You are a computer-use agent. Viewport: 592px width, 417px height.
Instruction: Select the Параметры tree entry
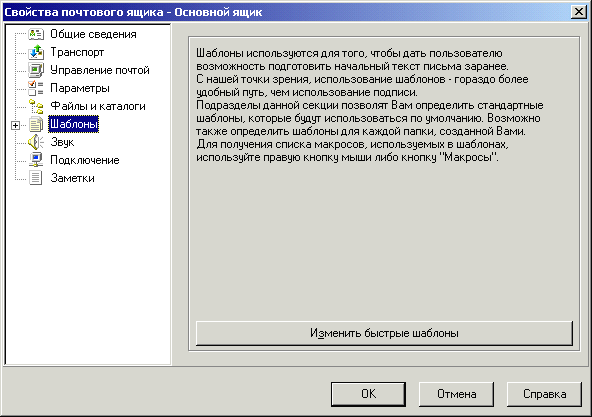[x=80, y=88]
